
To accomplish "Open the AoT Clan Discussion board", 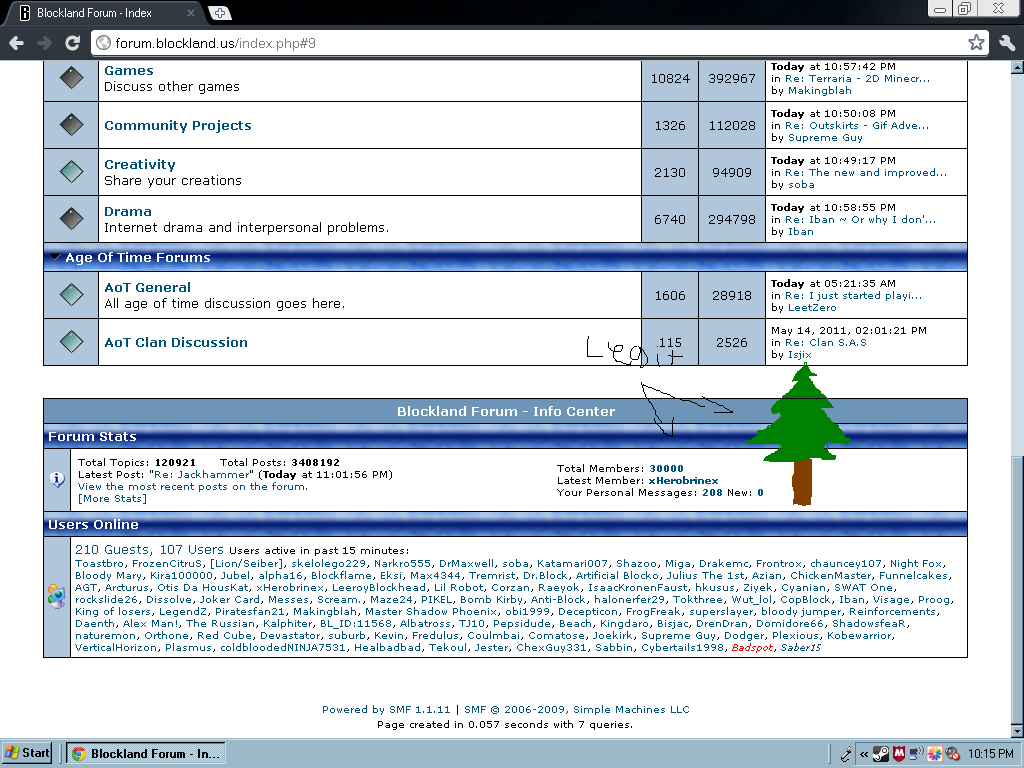I will tap(176, 342).
